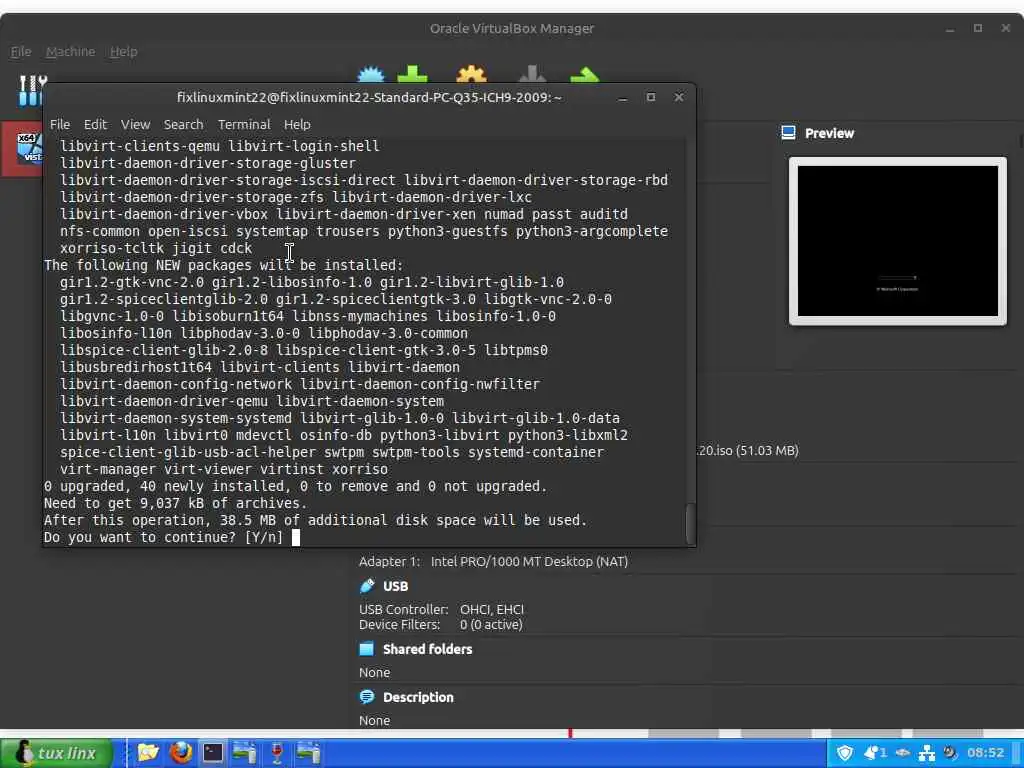Open VirtualBox Manager's File menu

click(x=20, y=52)
